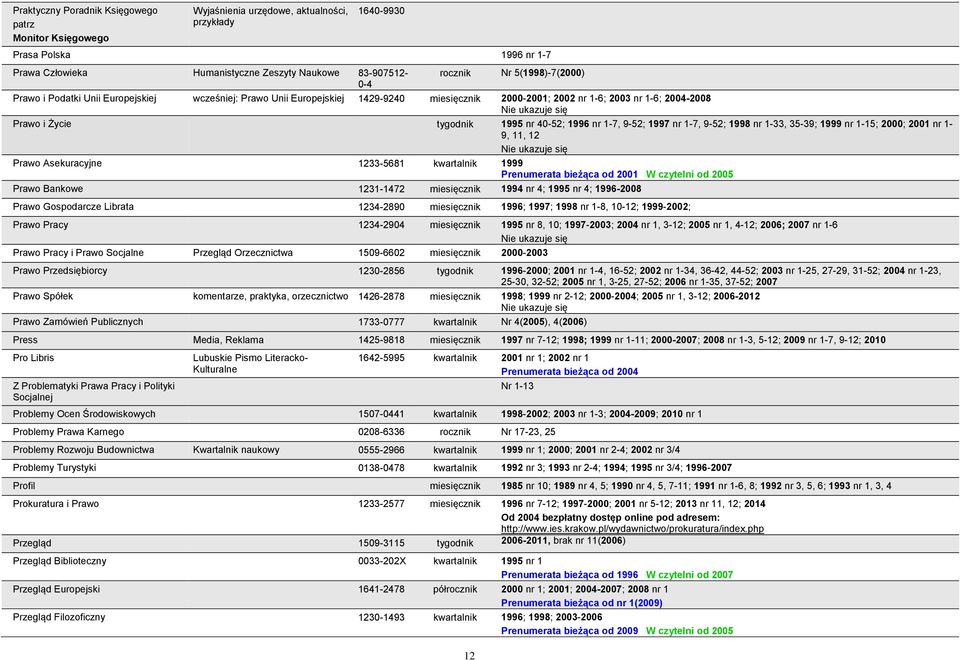Click 'Humanistyczne Zeszyty Naukowe' subtitle
Screen dimensions: 960x660
[x=266, y=73]
